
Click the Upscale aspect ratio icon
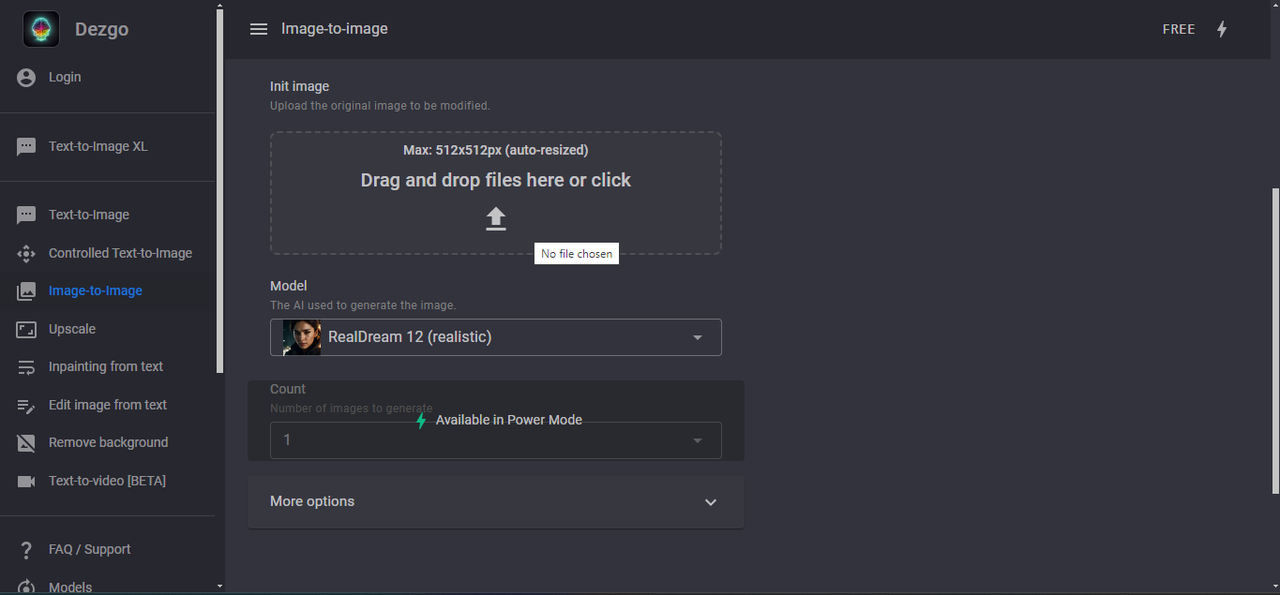pyautogui.click(x=27, y=329)
